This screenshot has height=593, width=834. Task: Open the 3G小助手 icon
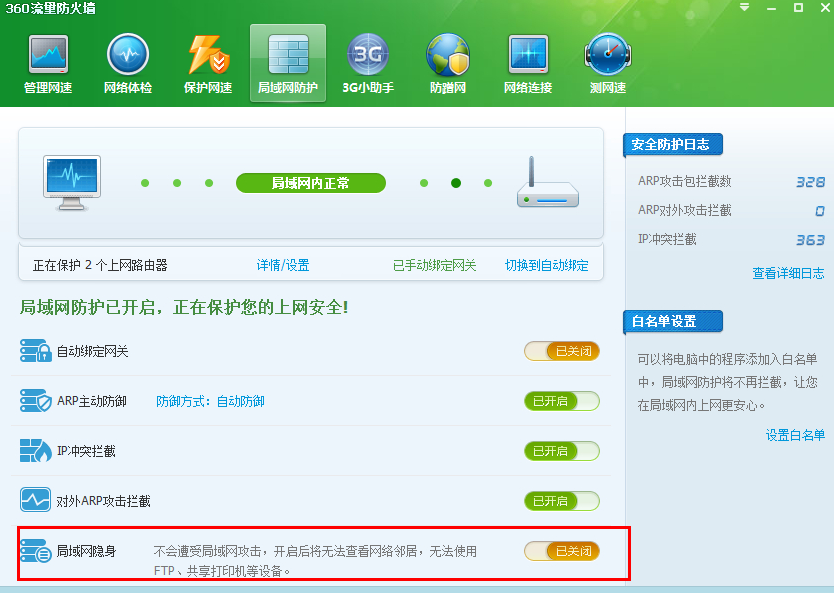(x=368, y=64)
